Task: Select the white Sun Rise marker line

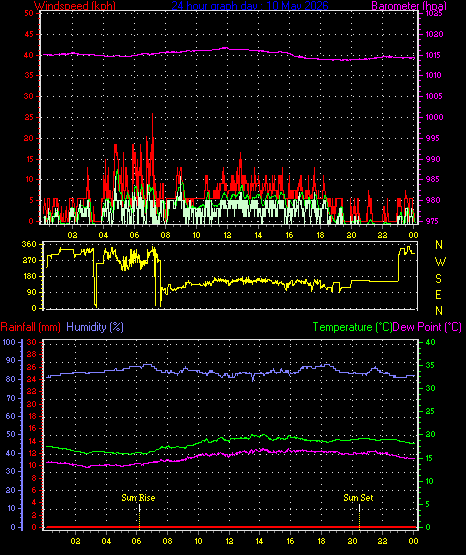Action: (139, 508)
